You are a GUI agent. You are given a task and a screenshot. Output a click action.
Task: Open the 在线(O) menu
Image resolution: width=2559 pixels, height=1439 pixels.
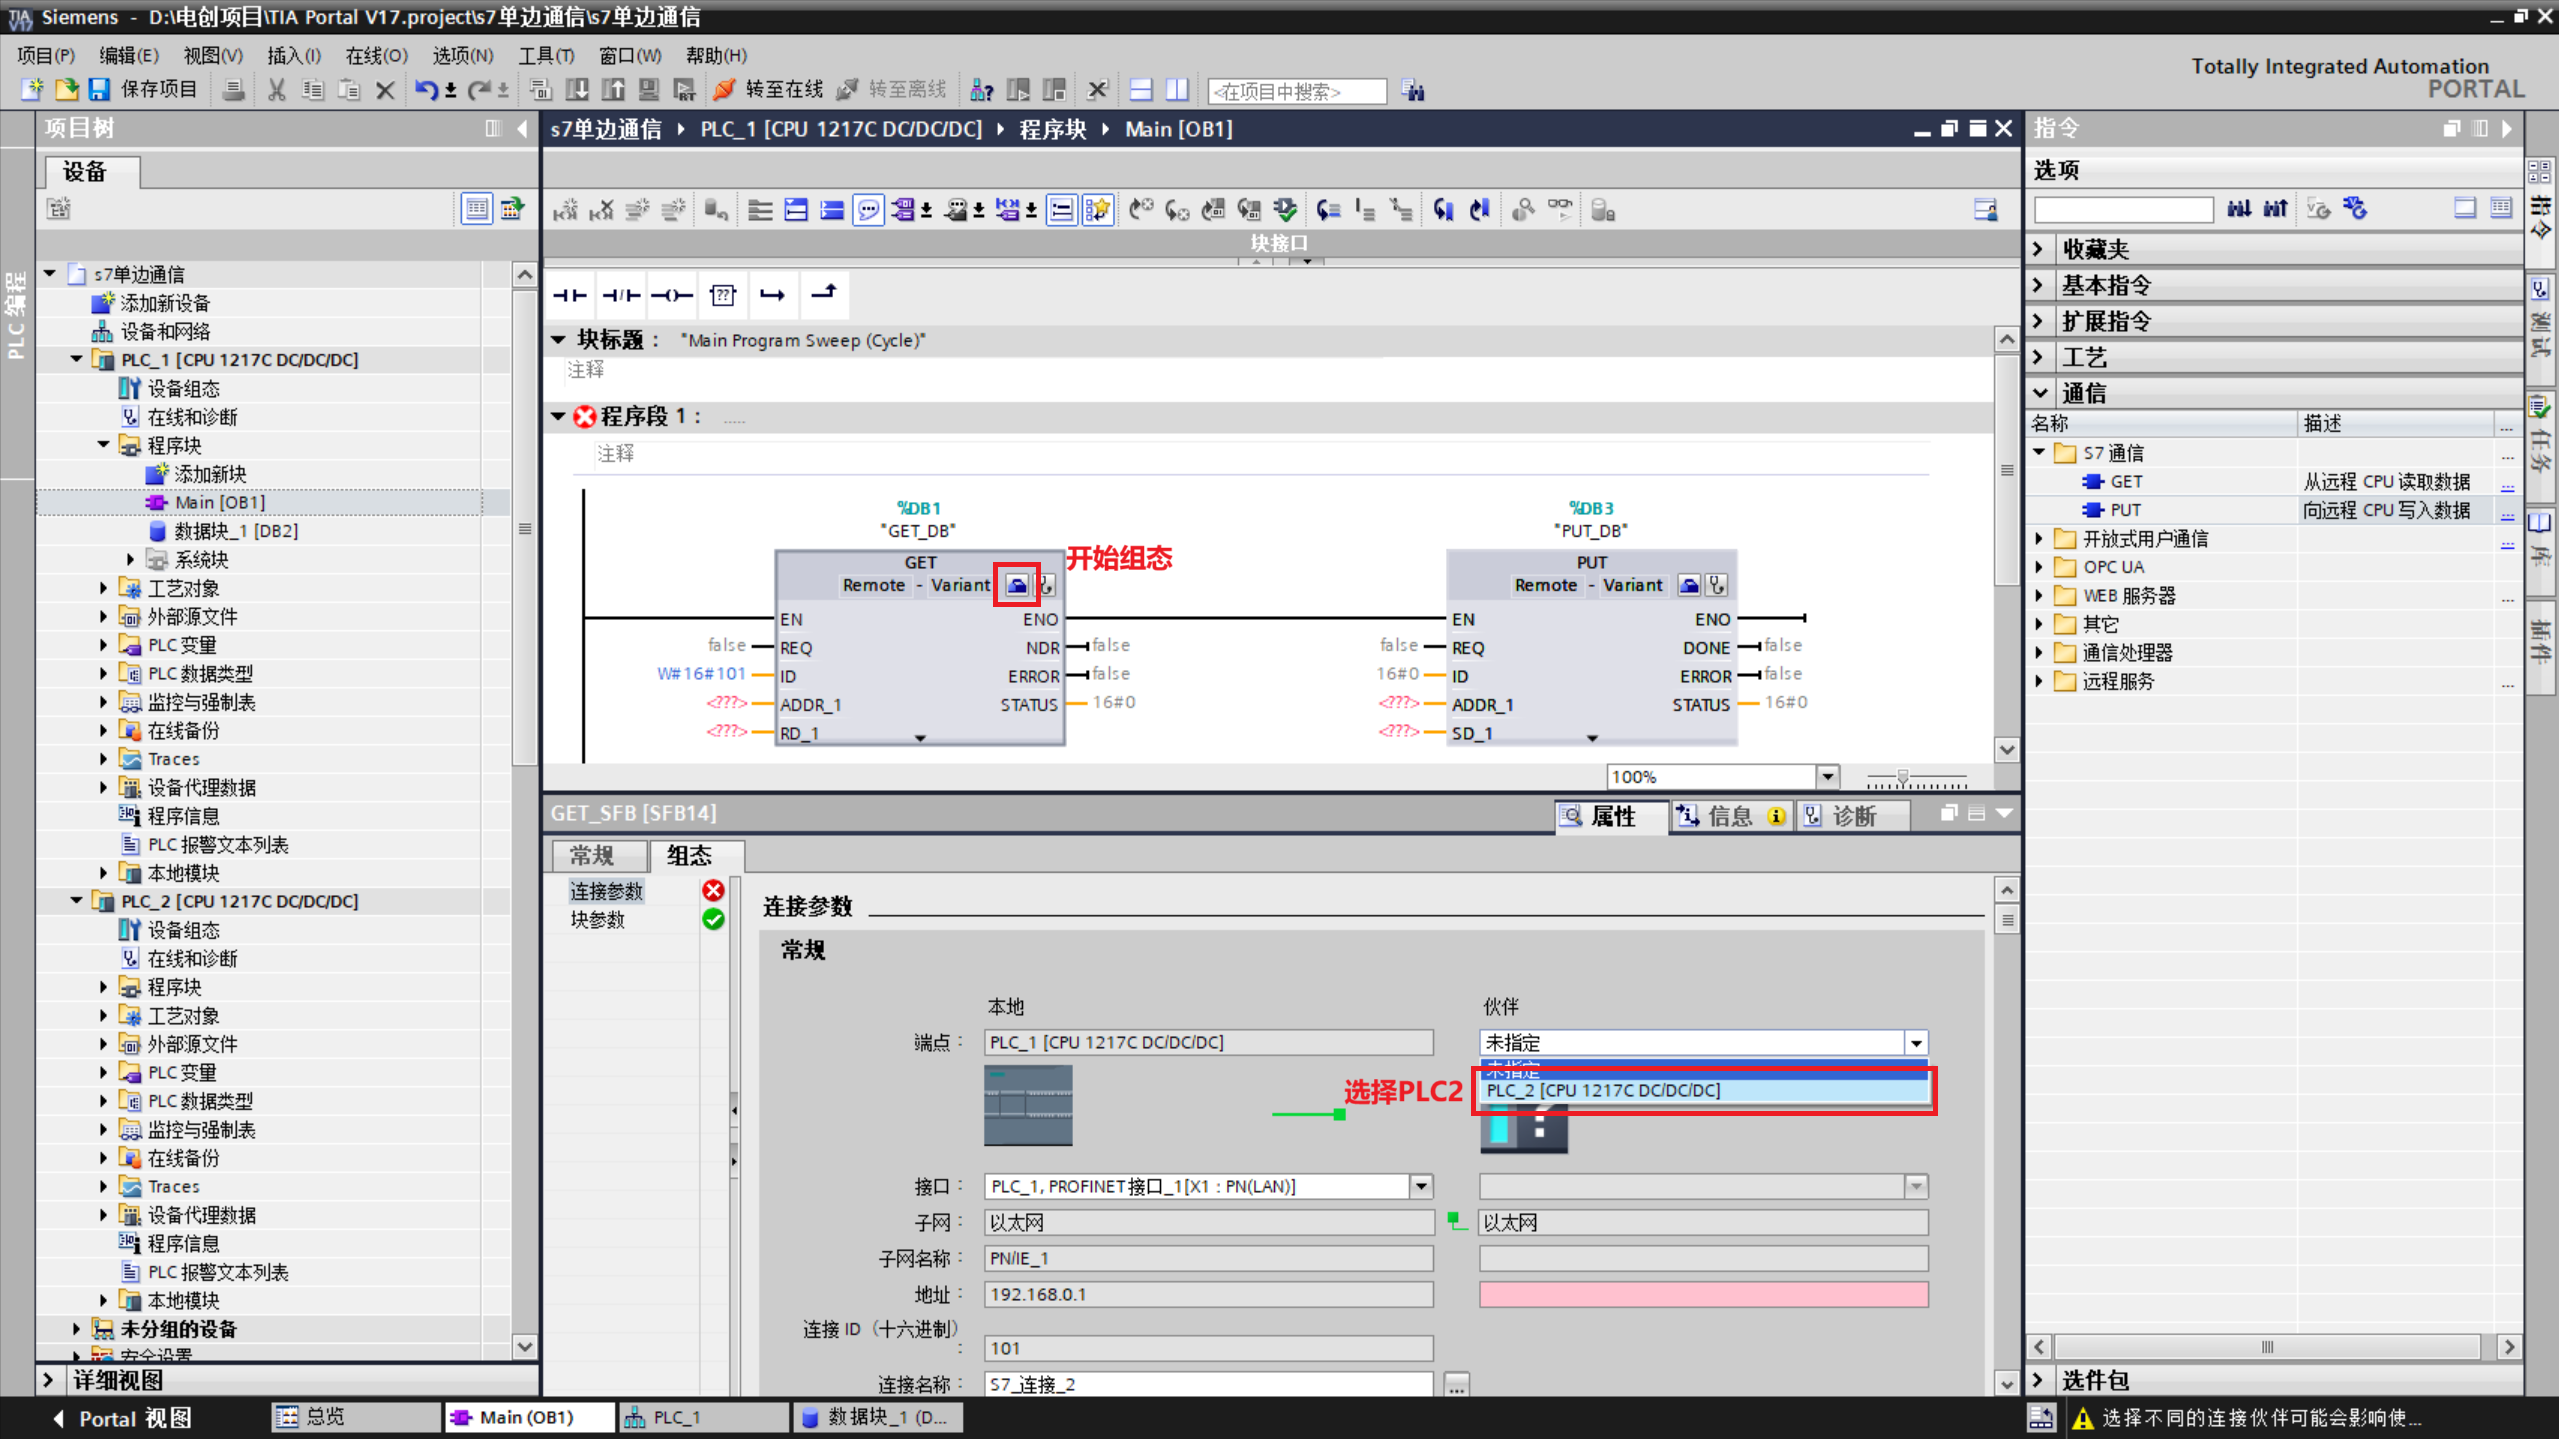(375, 55)
